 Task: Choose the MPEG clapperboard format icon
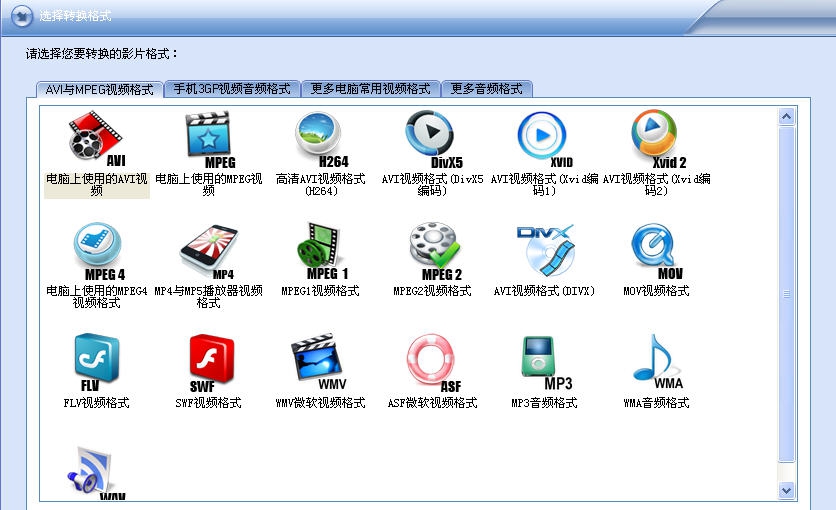[209, 139]
